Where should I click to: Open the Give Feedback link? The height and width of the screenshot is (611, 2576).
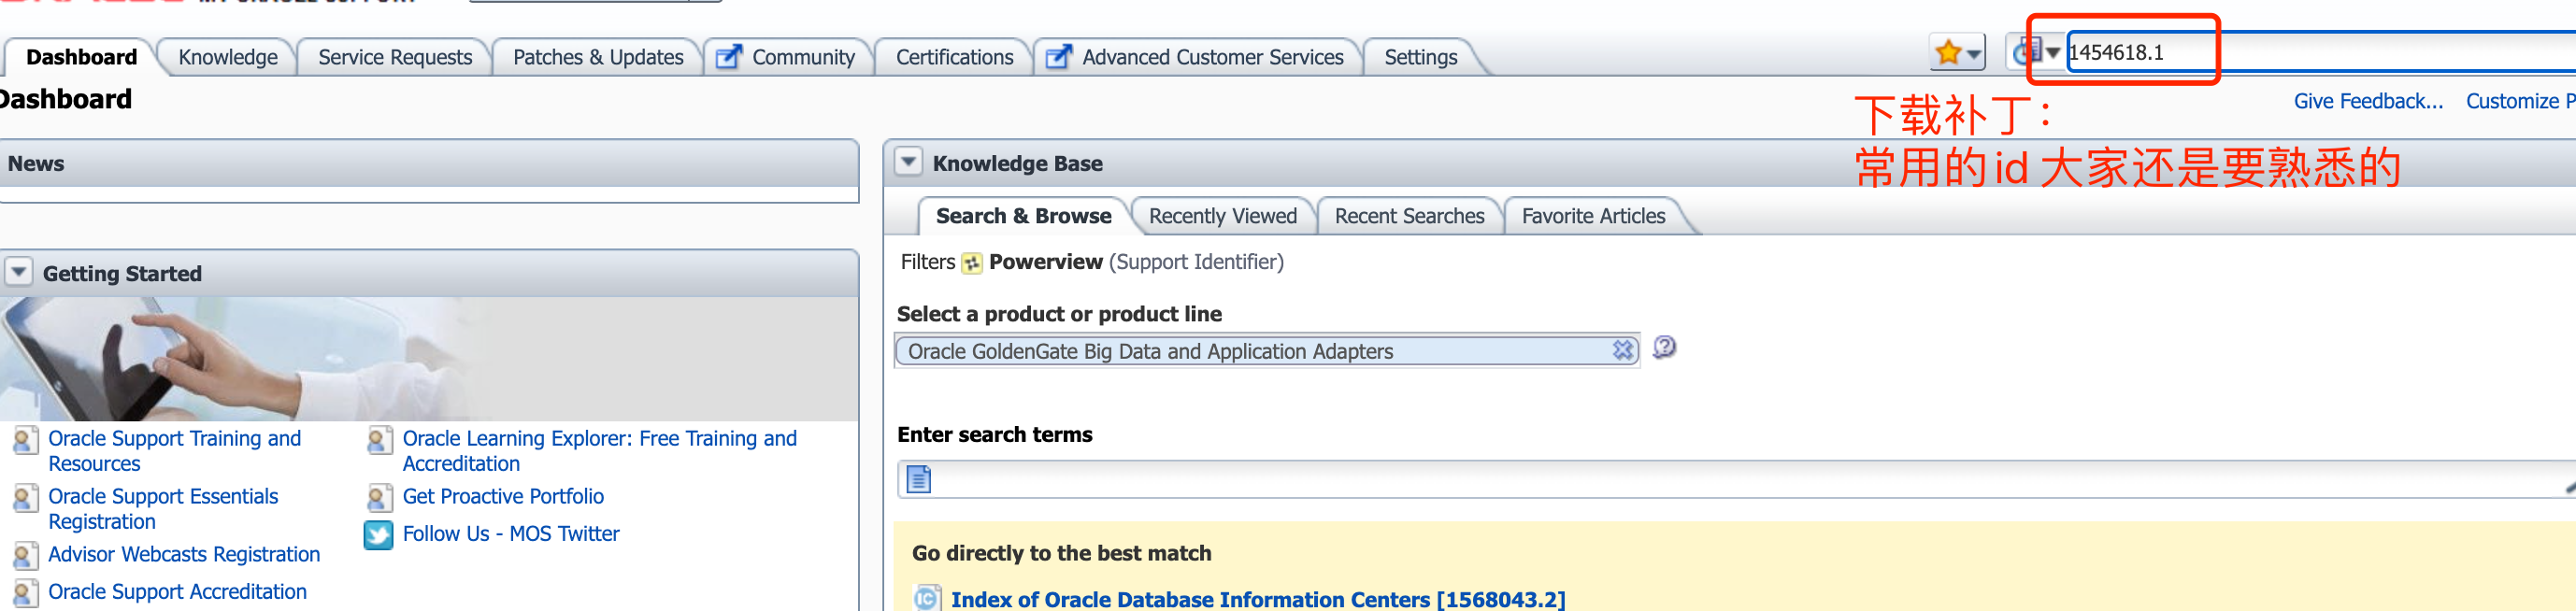point(2367,101)
